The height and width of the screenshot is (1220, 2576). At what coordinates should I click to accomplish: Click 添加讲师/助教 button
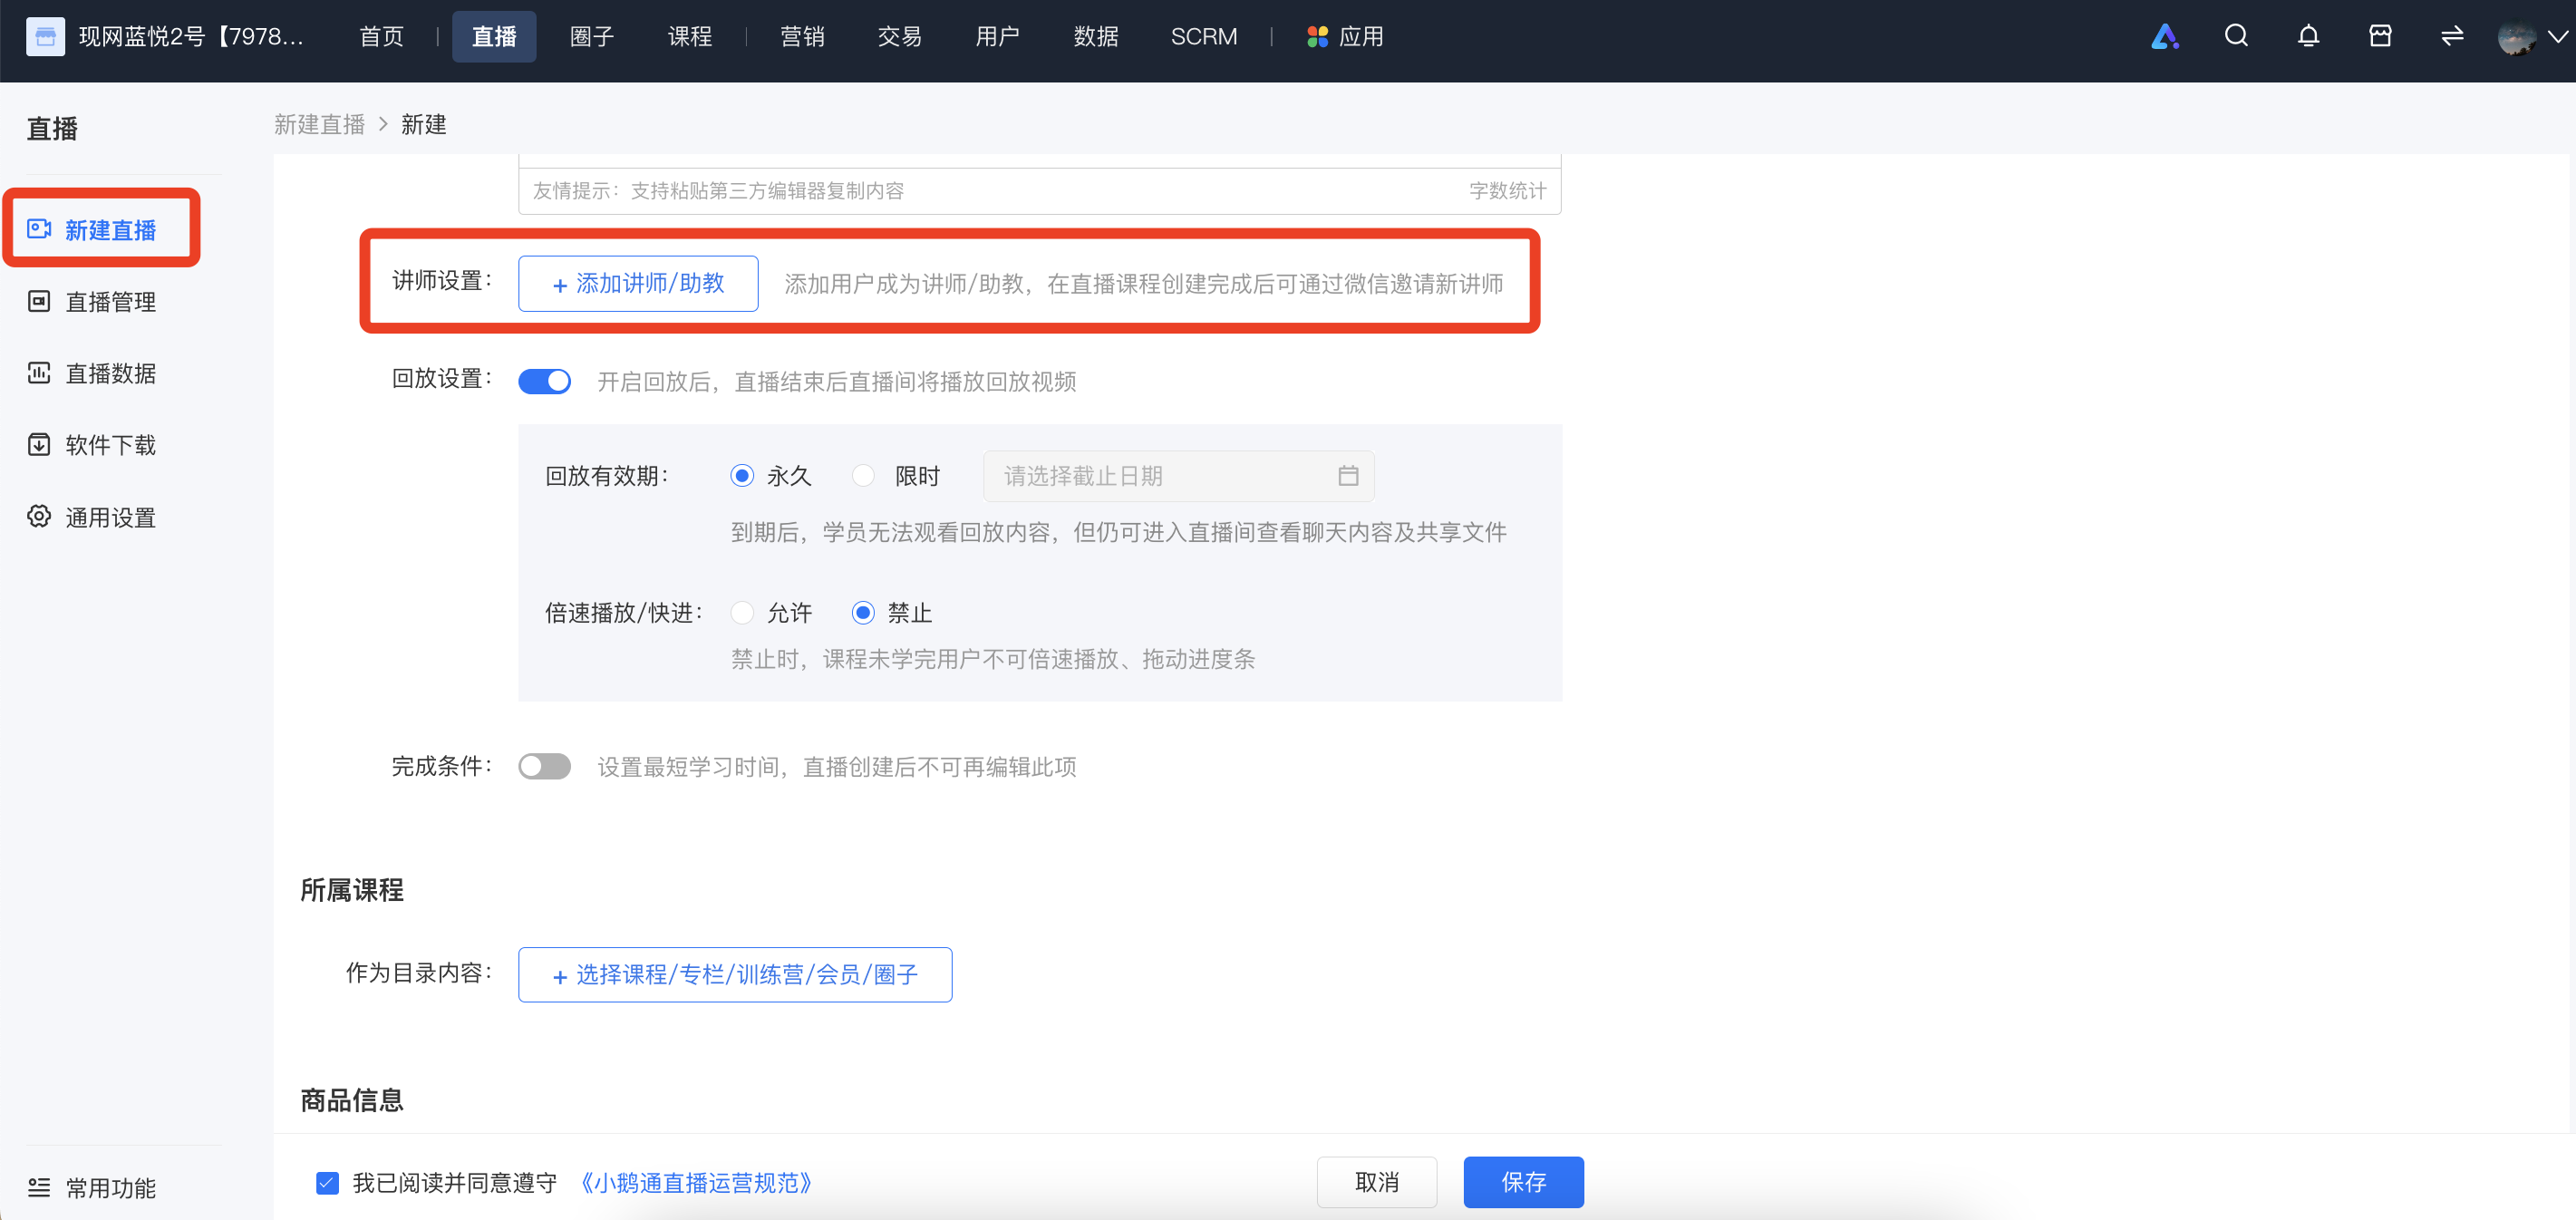point(638,284)
